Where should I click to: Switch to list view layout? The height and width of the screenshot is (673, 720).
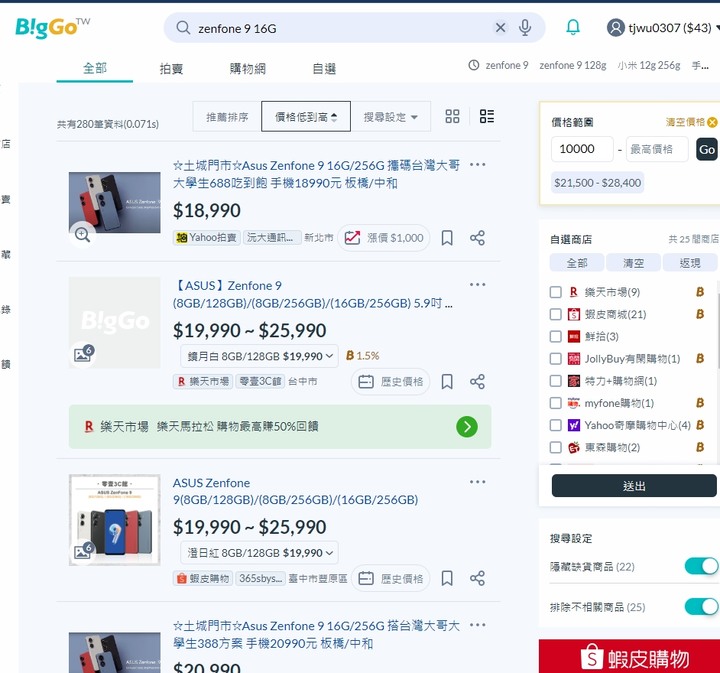click(x=487, y=117)
